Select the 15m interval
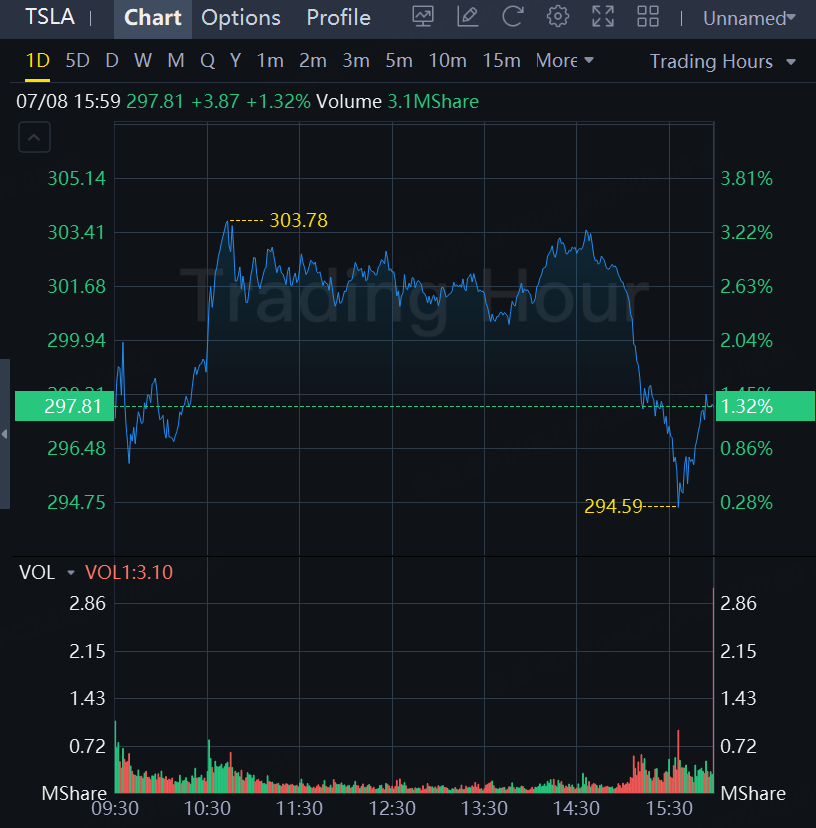The height and width of the screenshot is (828, 816). pos(501,61)
